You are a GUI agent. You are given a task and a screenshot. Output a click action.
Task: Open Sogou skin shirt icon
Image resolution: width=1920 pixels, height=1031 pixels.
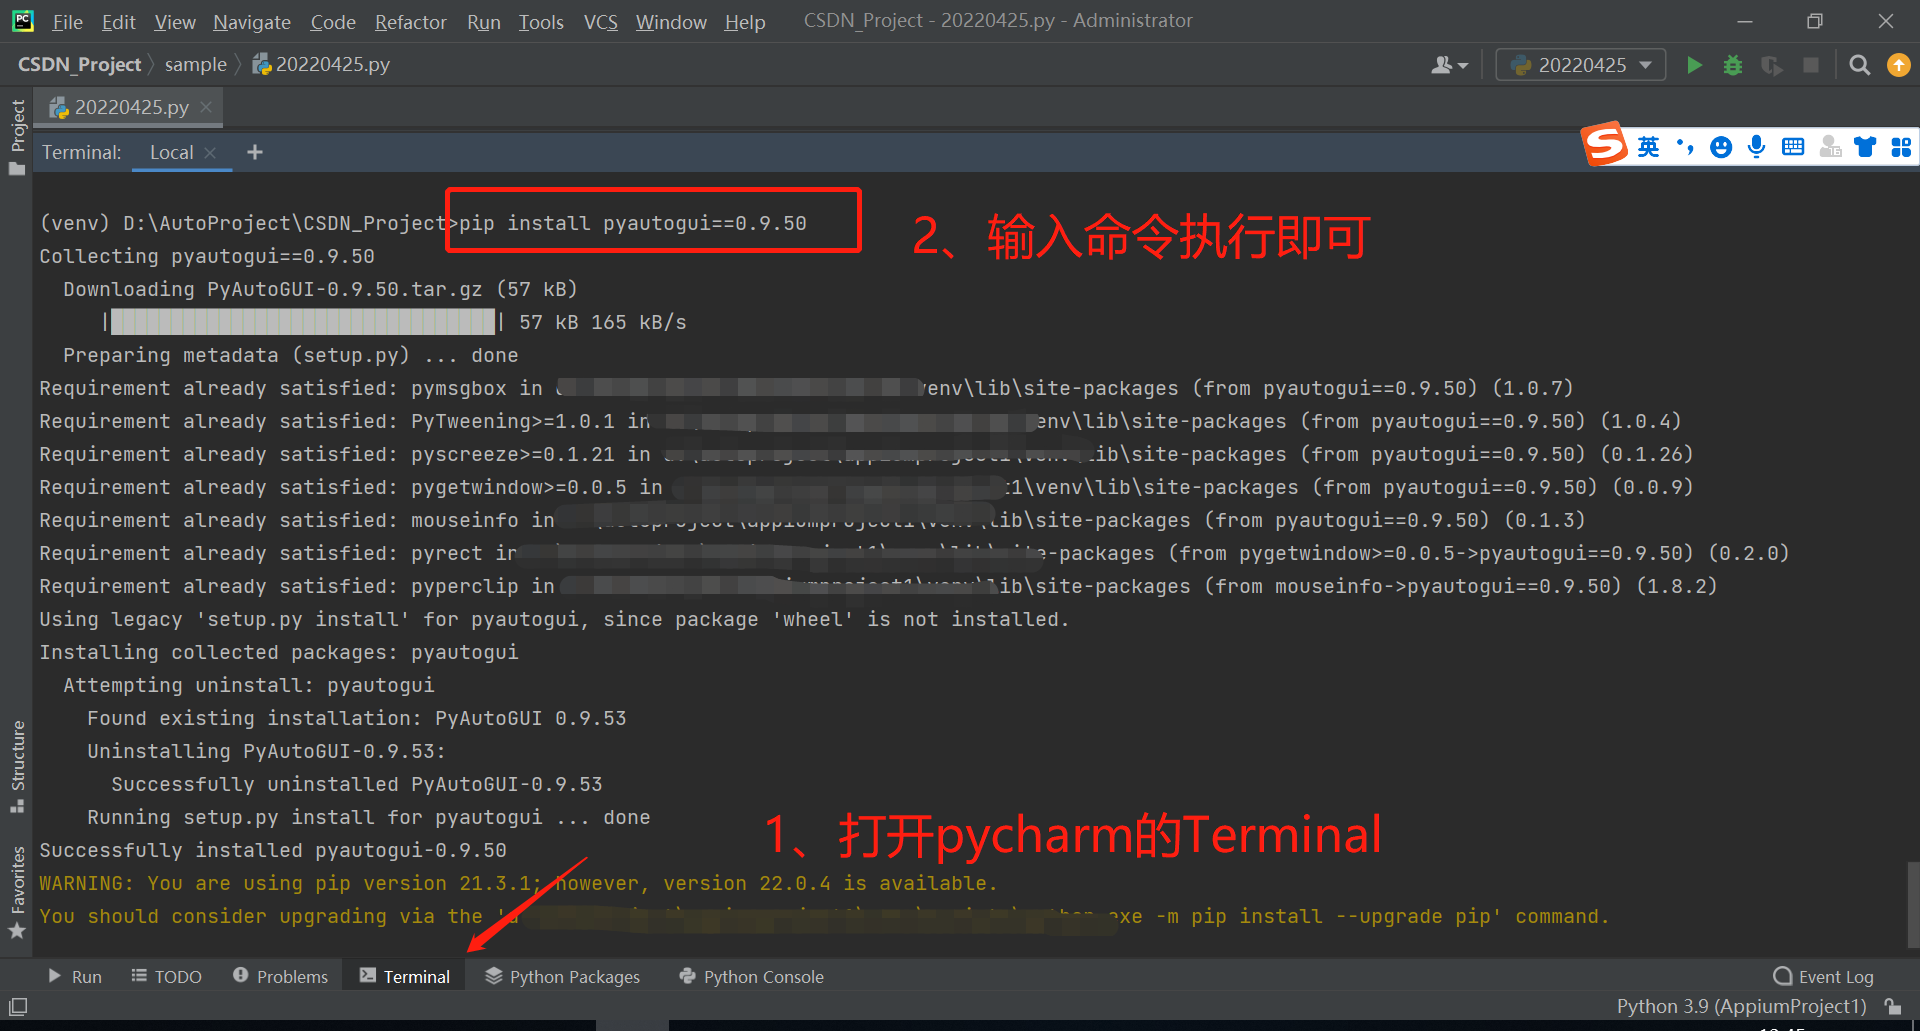click(x=1865, y=147)
